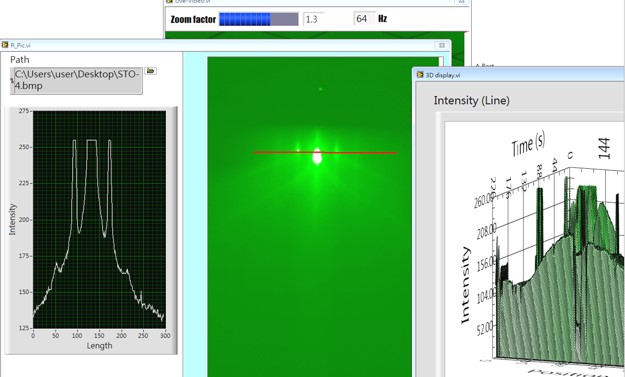
Task: Click the Zoom factor value field showing 1.3
Action: [314, 19]
